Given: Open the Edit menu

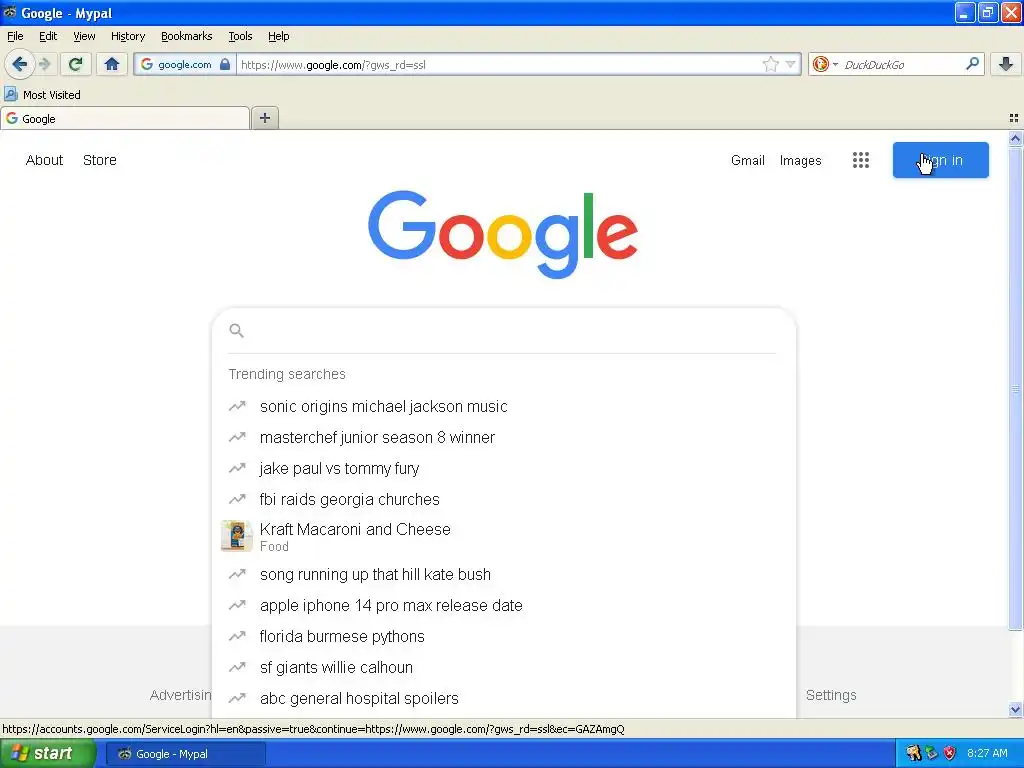Looking at the screenshot, I should [48, 36].
